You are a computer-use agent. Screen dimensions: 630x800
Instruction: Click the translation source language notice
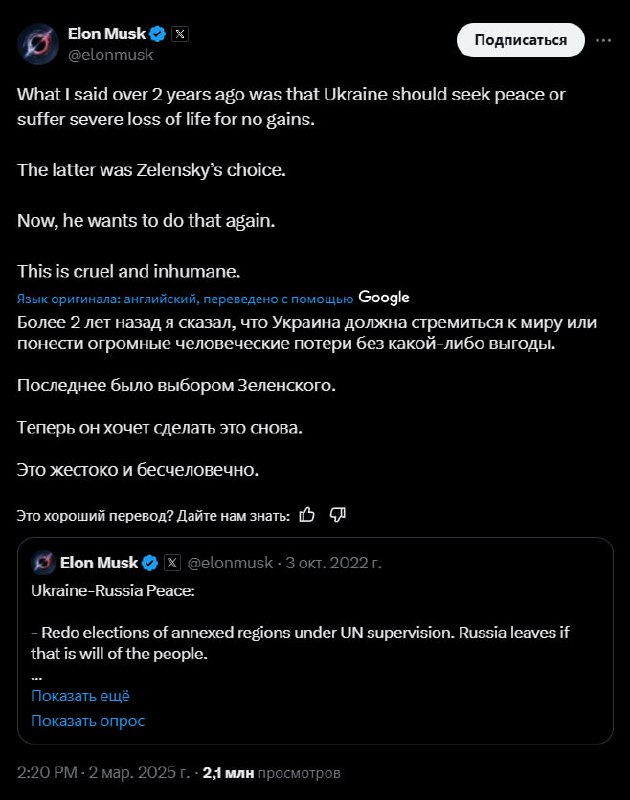click(x=185, y=298)
